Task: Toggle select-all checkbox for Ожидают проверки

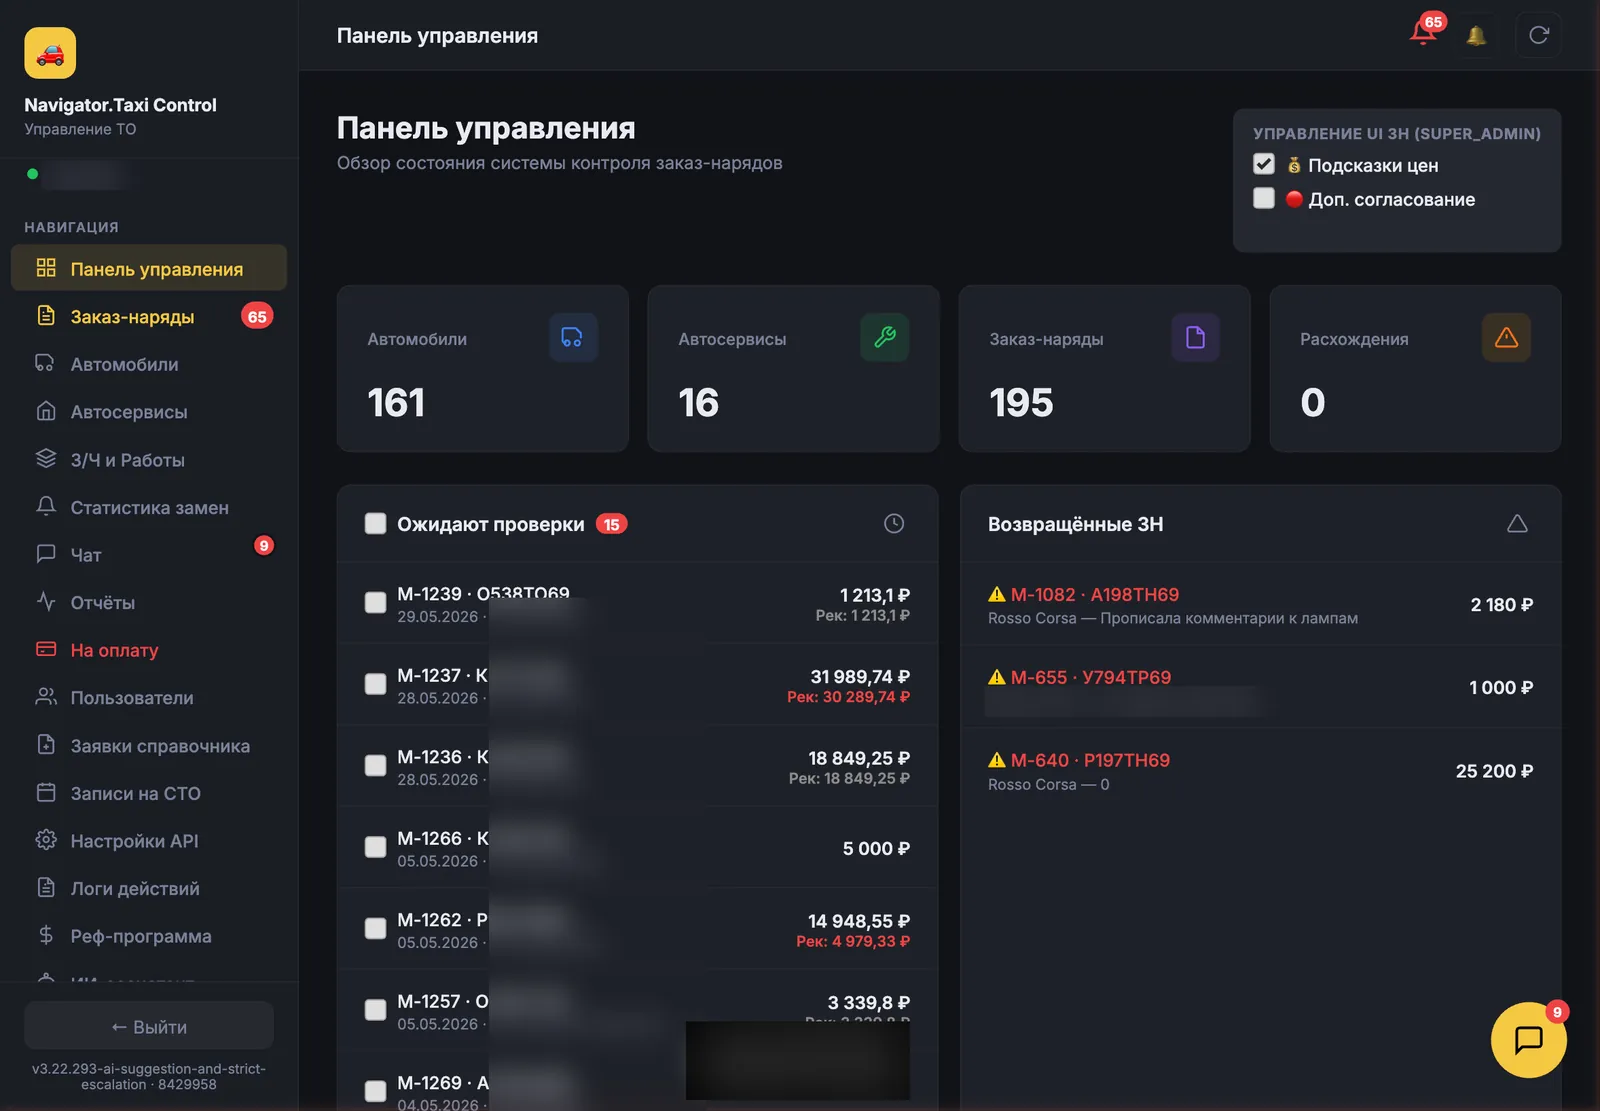Action: [375, 524]
